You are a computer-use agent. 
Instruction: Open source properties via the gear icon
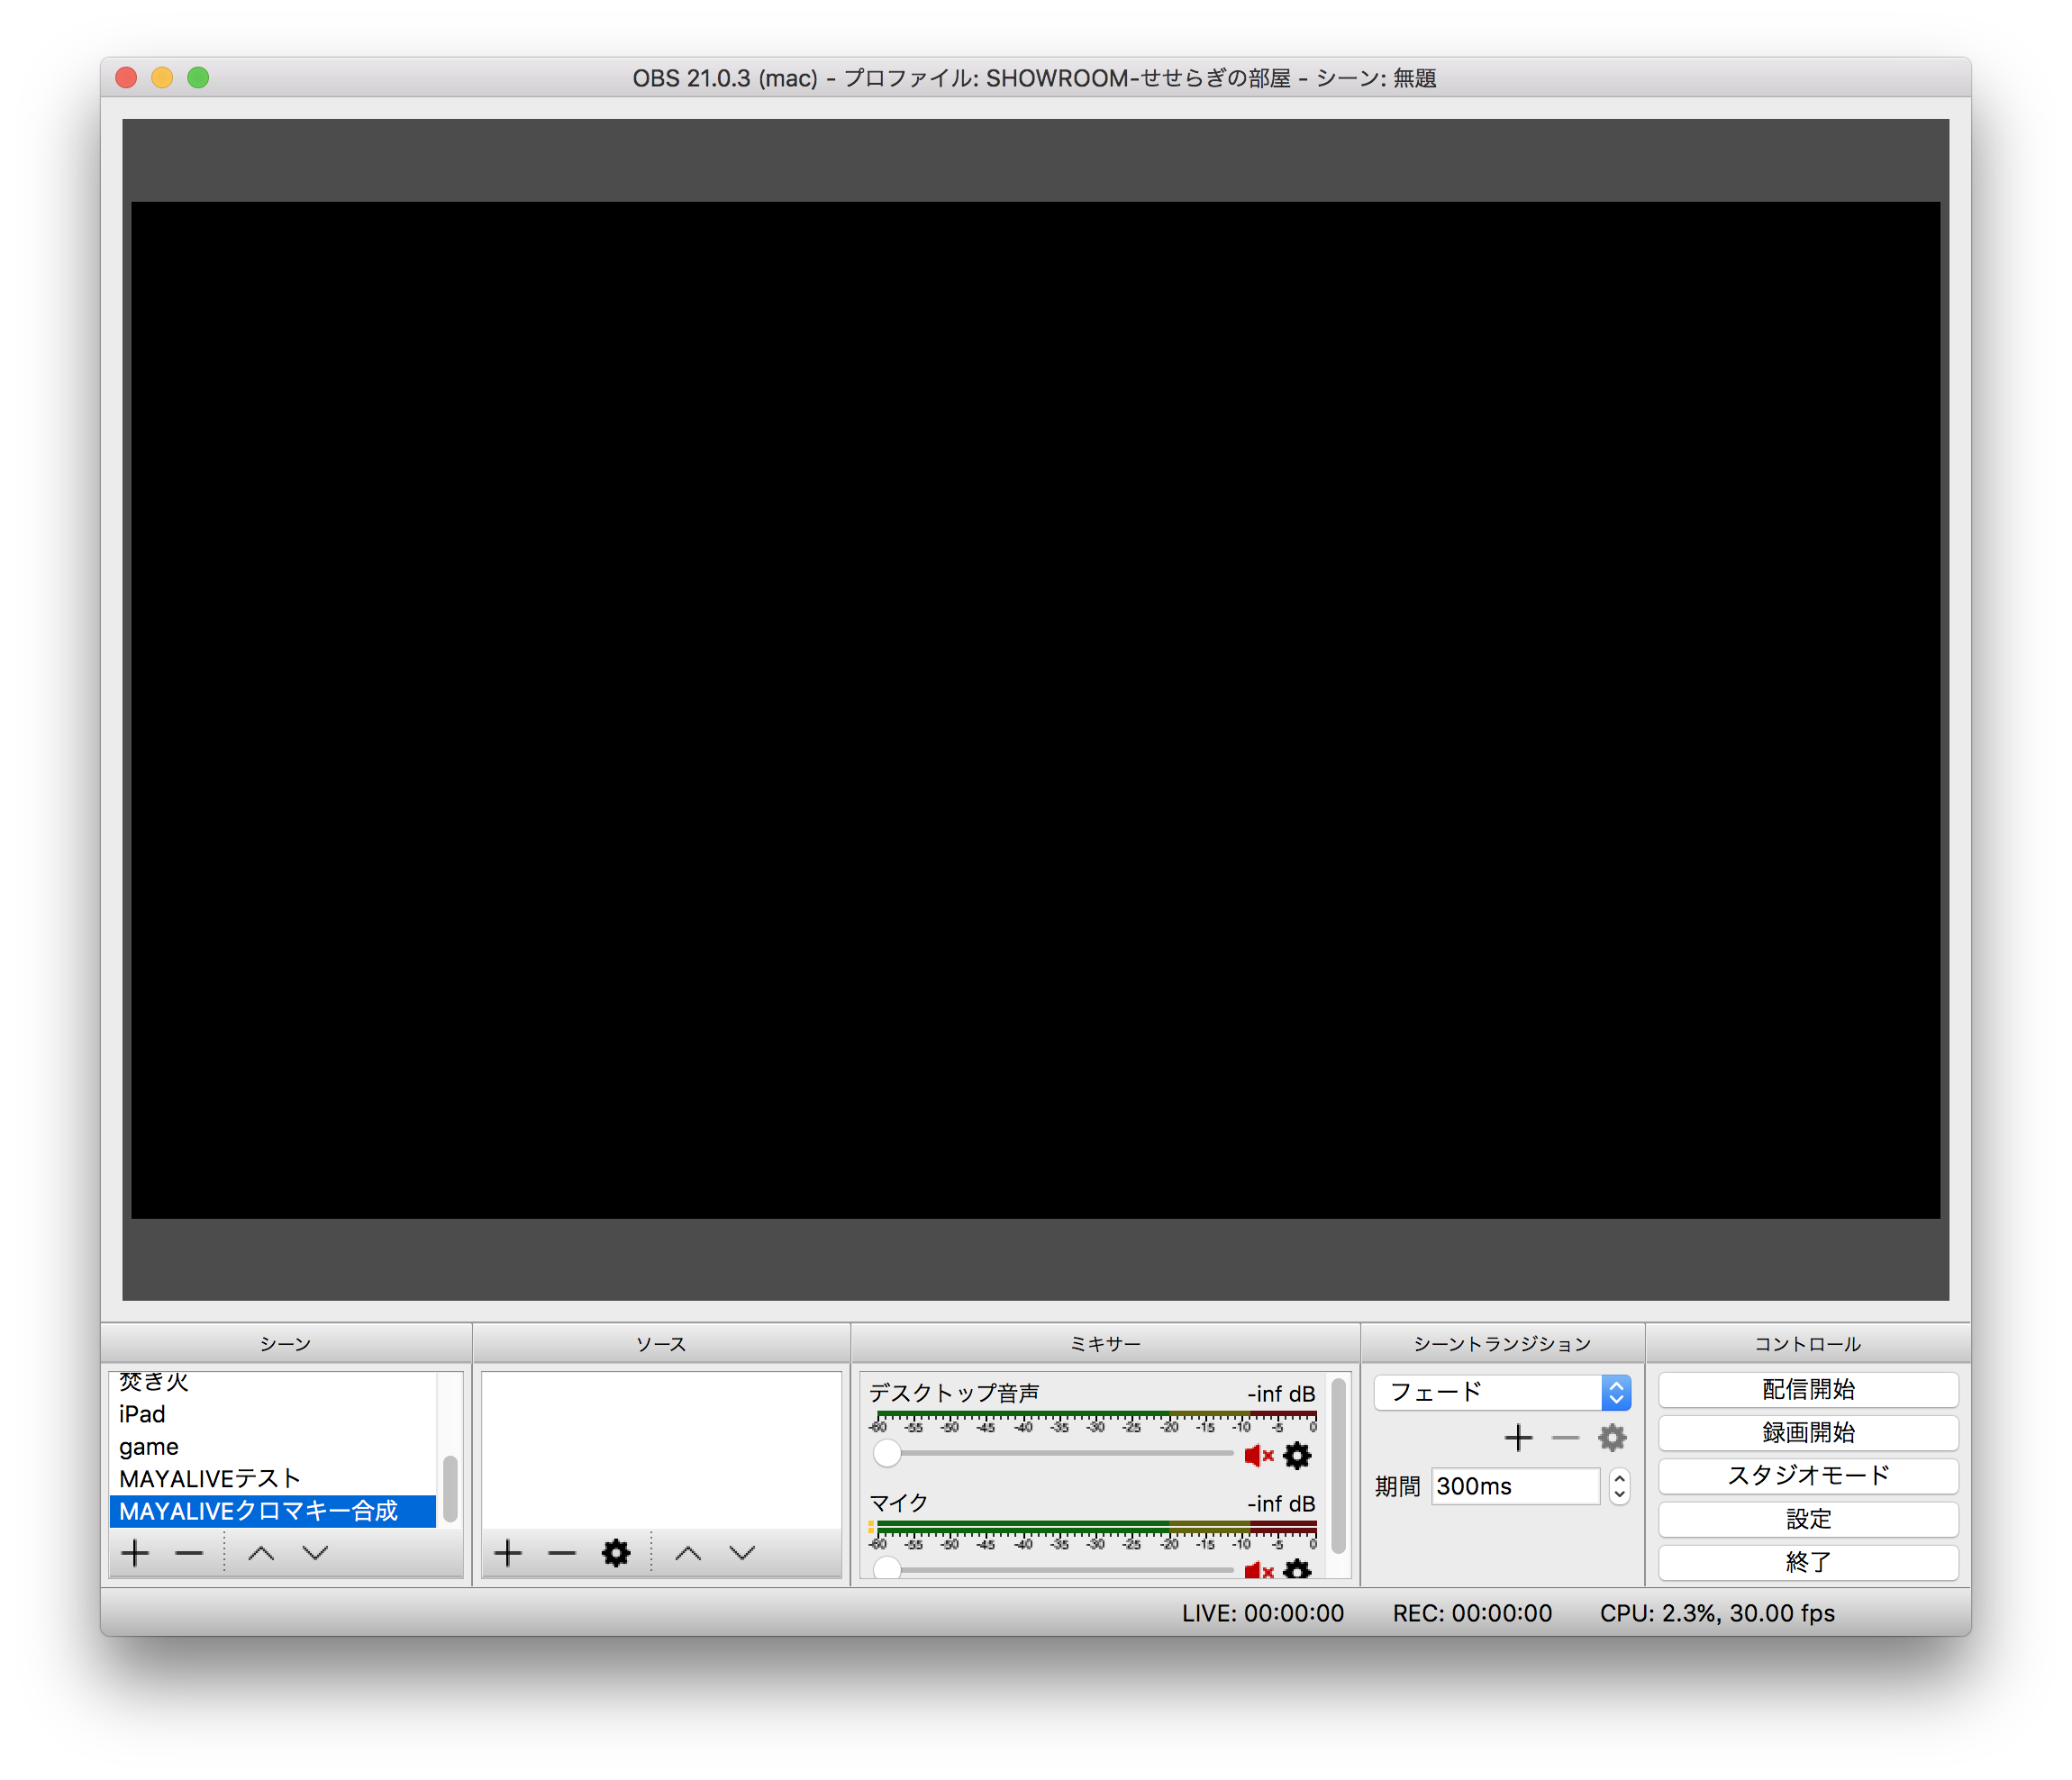click(x=616, y=1553)
